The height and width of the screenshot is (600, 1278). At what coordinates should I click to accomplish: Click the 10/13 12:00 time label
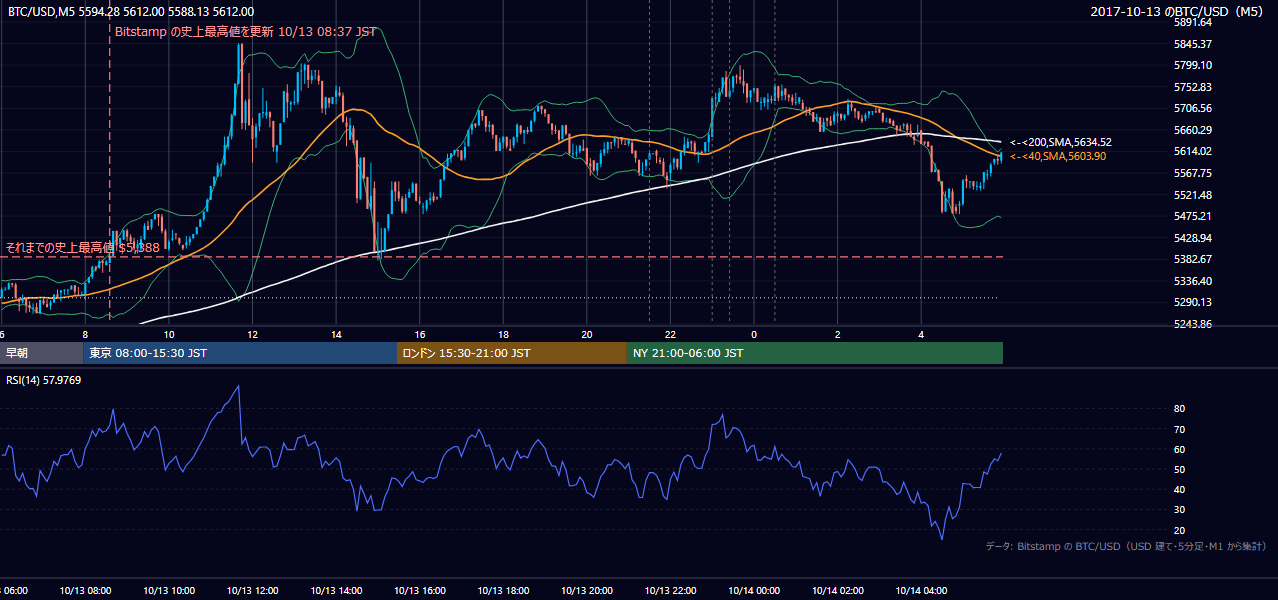point(252,591)
